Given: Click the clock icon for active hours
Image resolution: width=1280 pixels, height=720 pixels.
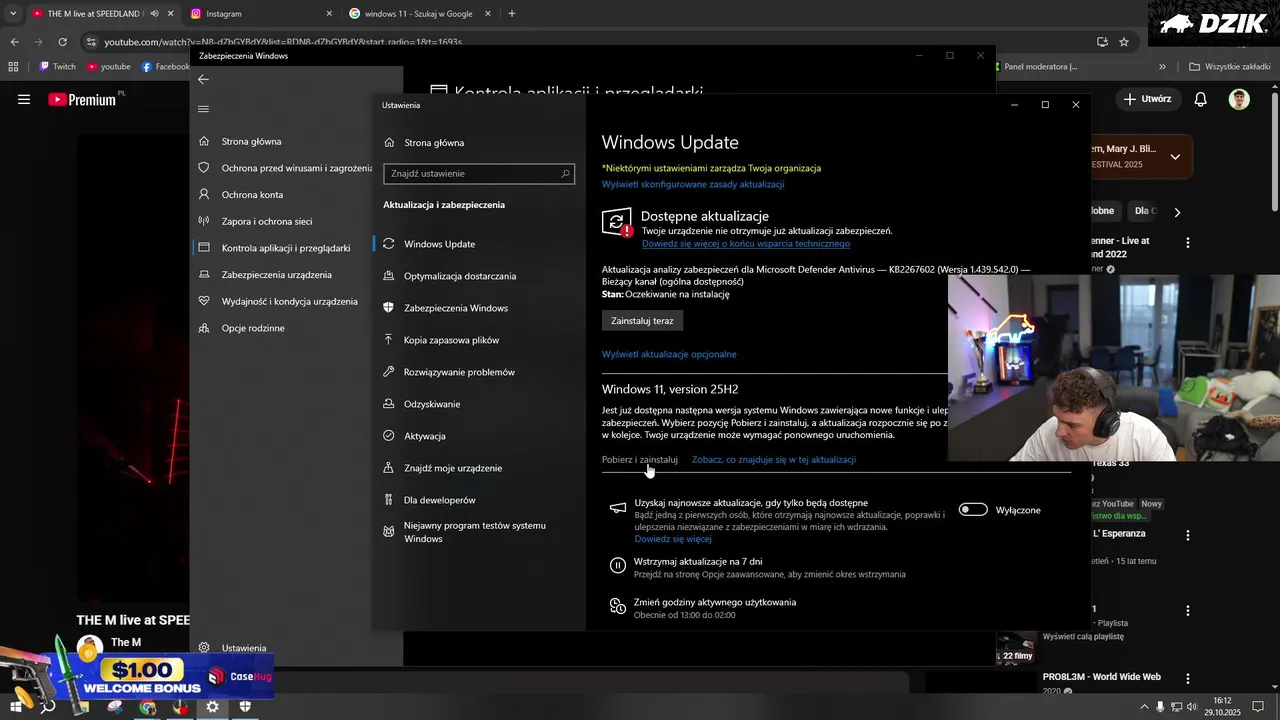Looking at the screenshot, I should pyautogui.click(x=618, y=606).
